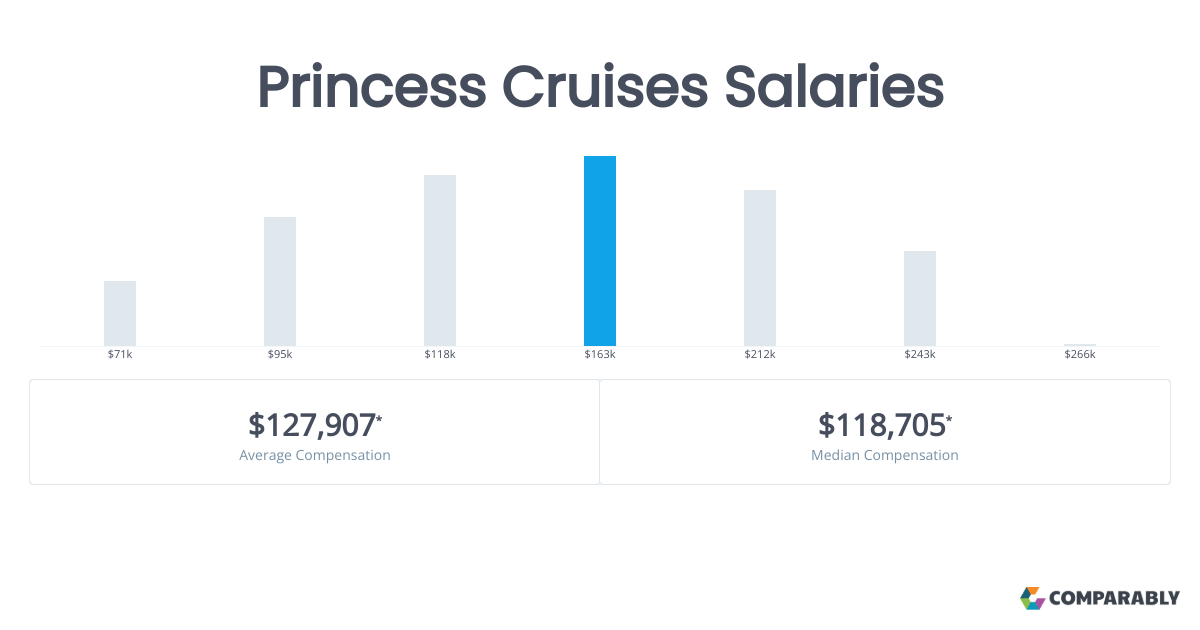Select the highlighted blue $163k bar

tap(600, 251)
